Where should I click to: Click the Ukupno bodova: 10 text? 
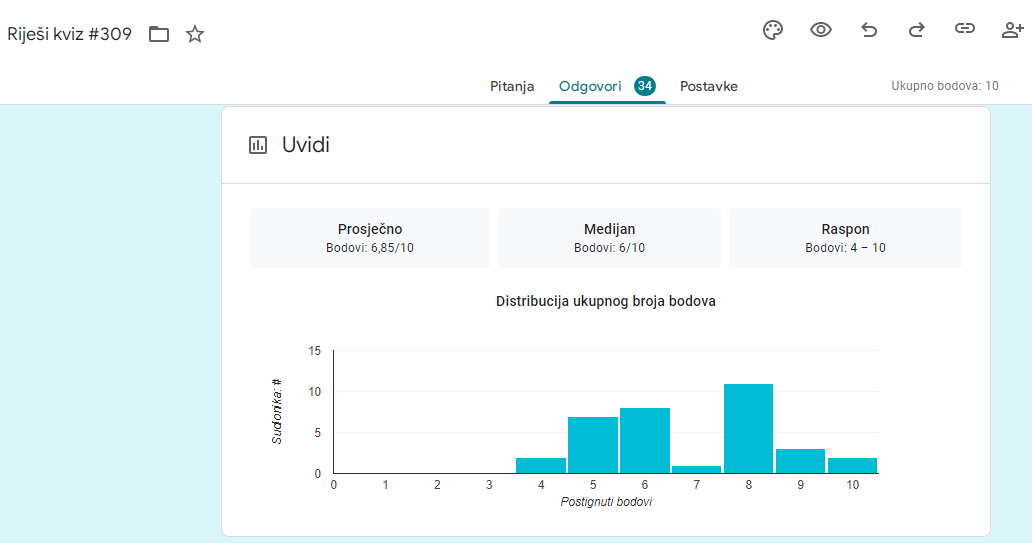pyautogui.click(x=944, y=86)
